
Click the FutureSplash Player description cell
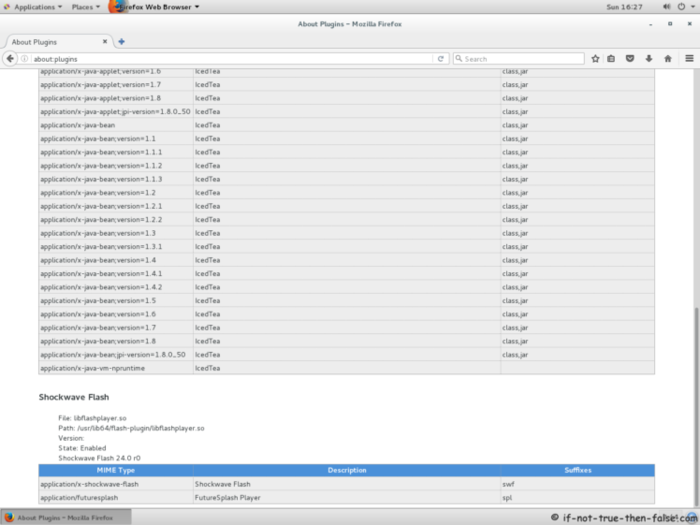pos(347,497)
